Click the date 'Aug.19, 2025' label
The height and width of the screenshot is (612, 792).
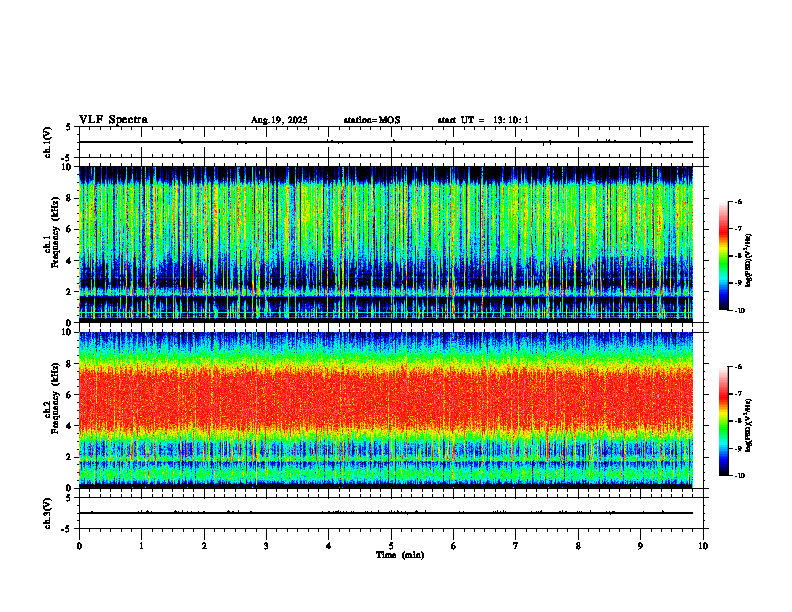coord(279,120)
